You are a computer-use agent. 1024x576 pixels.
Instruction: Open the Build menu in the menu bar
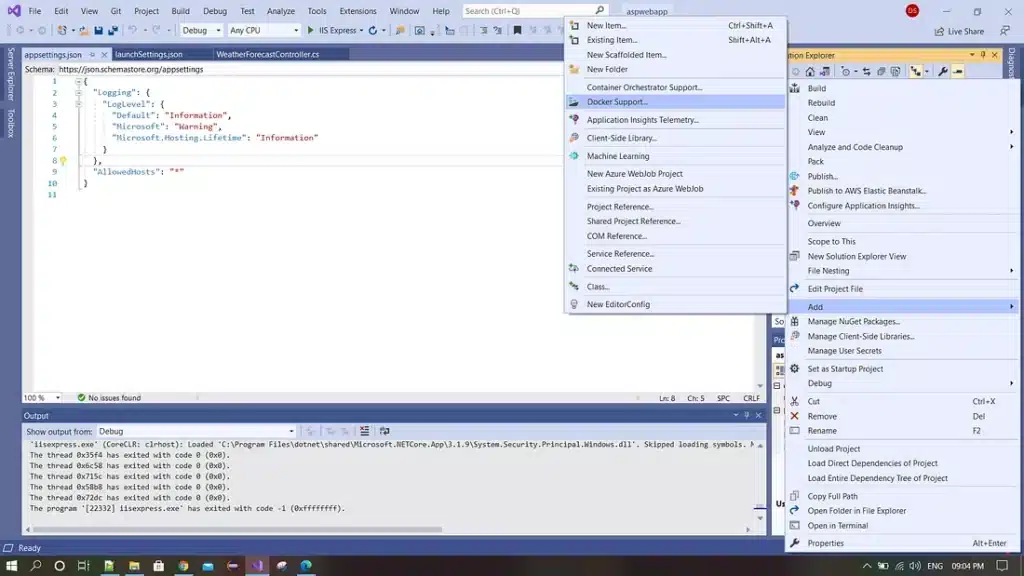[x=180, y=11]
